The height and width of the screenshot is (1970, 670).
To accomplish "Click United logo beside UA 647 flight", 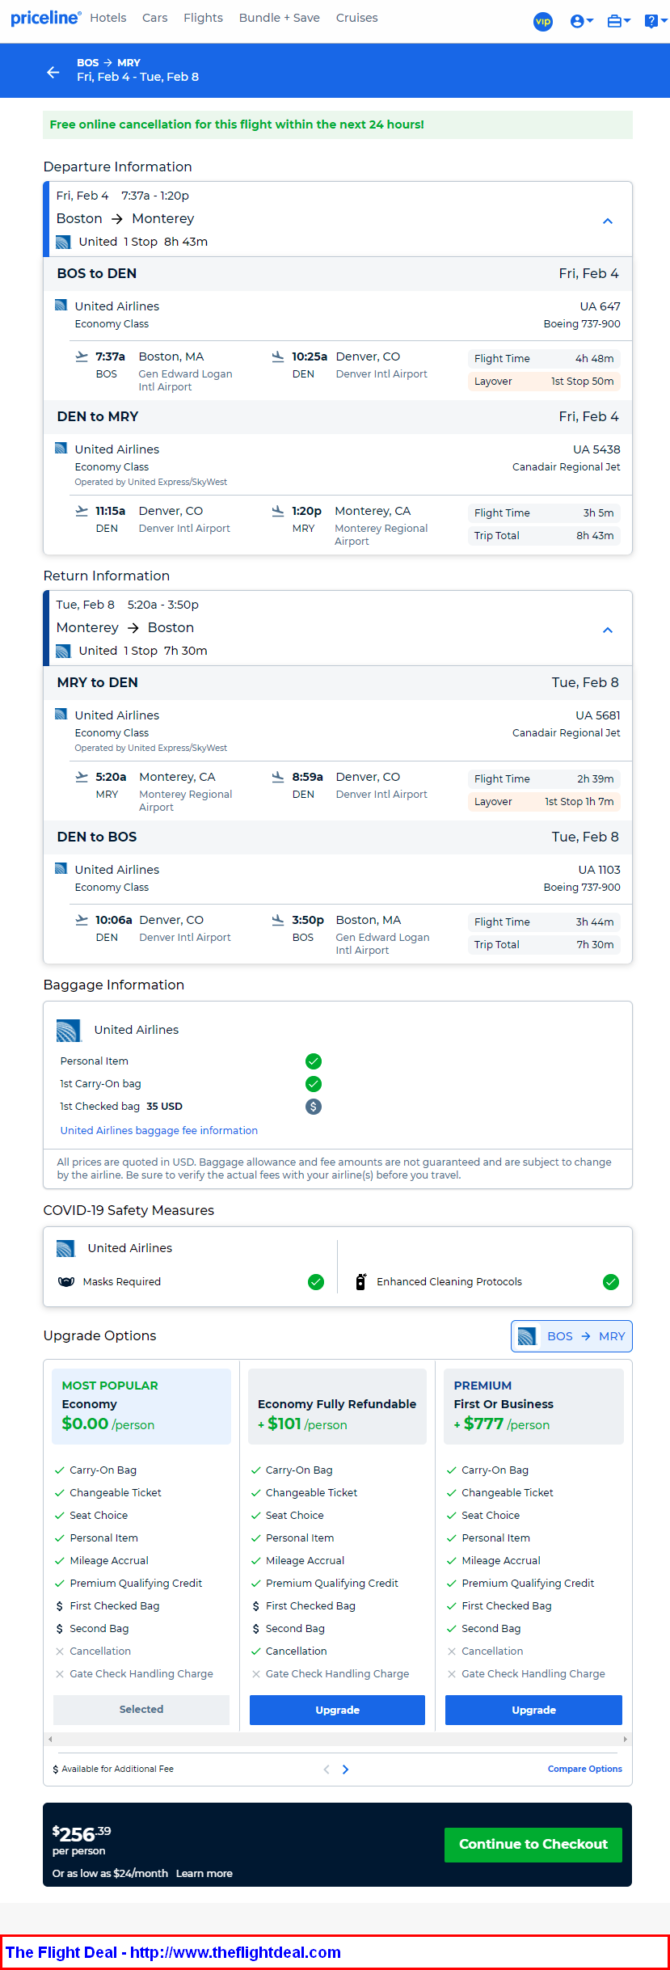I will (61, 305).
